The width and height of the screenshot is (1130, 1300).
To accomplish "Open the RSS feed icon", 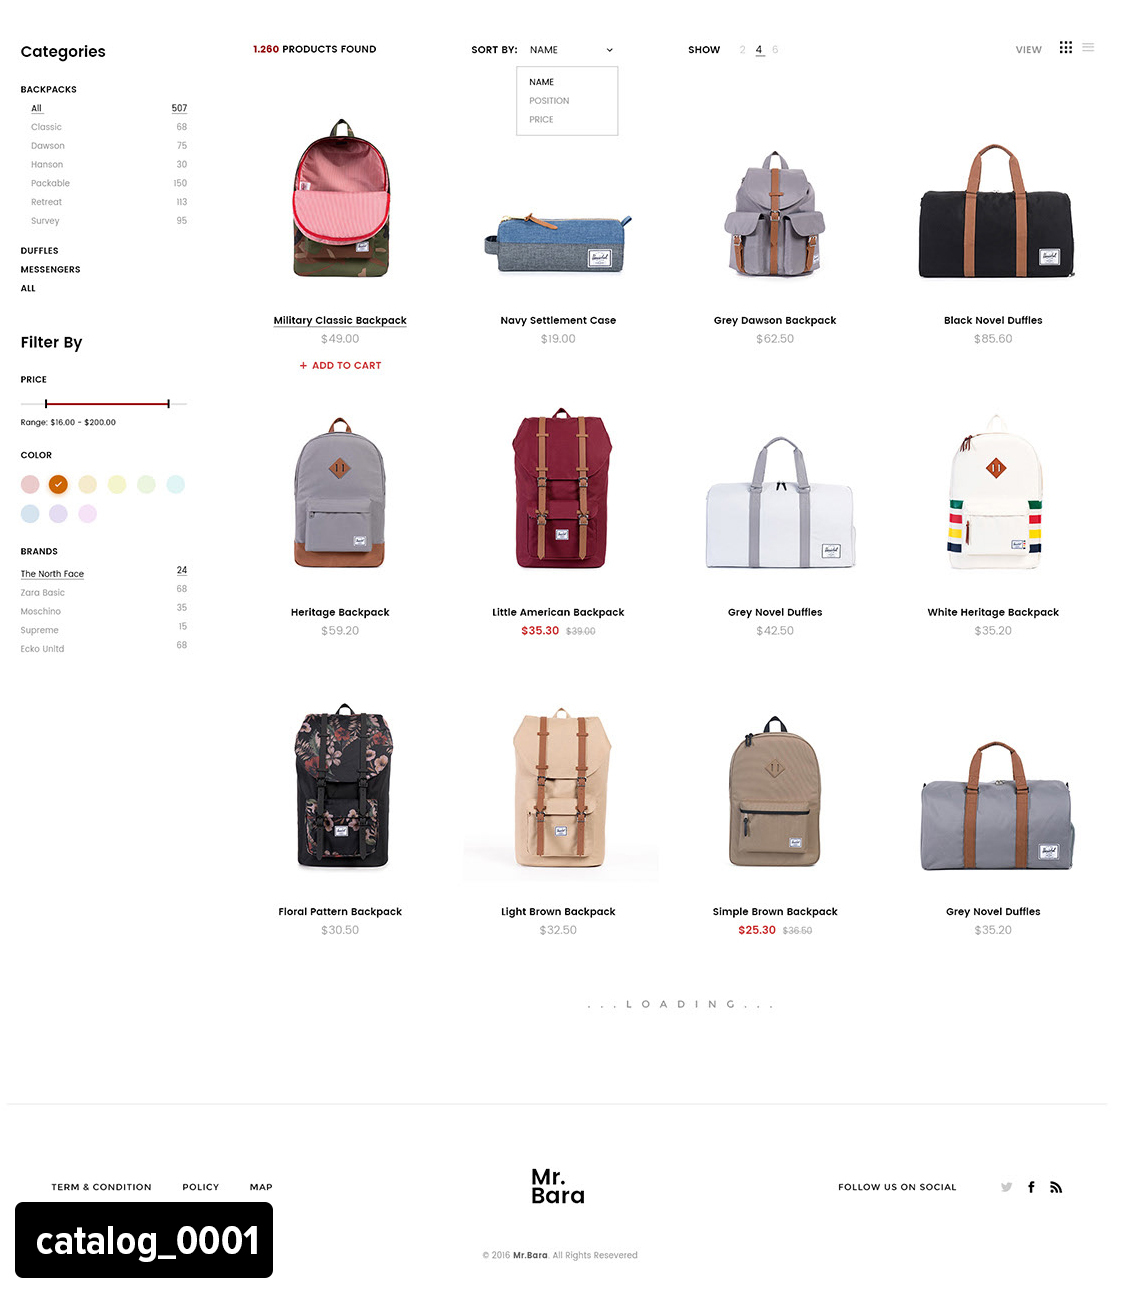I will [x=1056, y=1187].
